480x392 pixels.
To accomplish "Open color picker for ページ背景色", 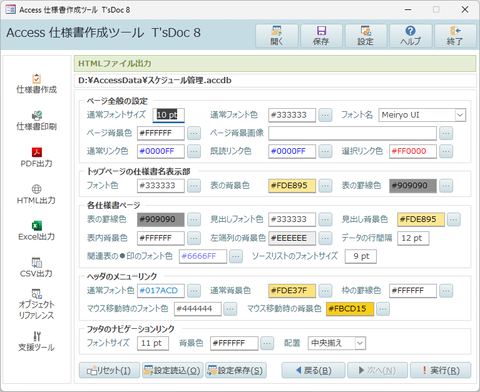I will 194,133.
